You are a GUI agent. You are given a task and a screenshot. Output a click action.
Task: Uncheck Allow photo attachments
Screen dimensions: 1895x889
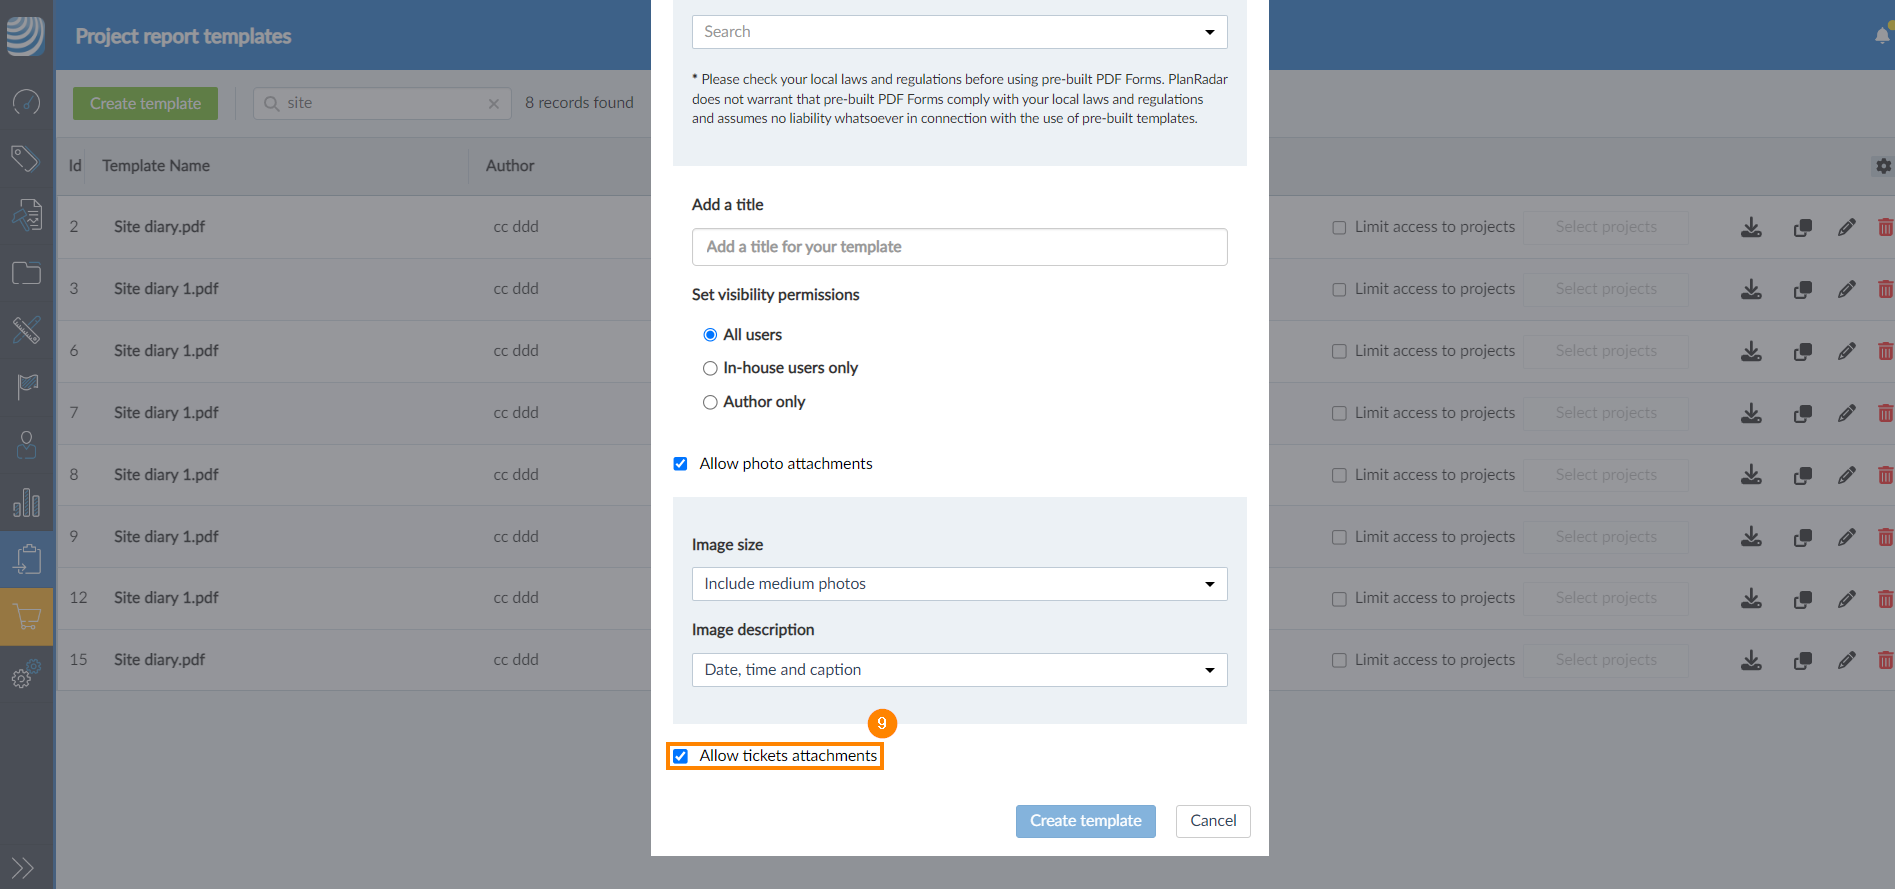click(x=681, y=464)
